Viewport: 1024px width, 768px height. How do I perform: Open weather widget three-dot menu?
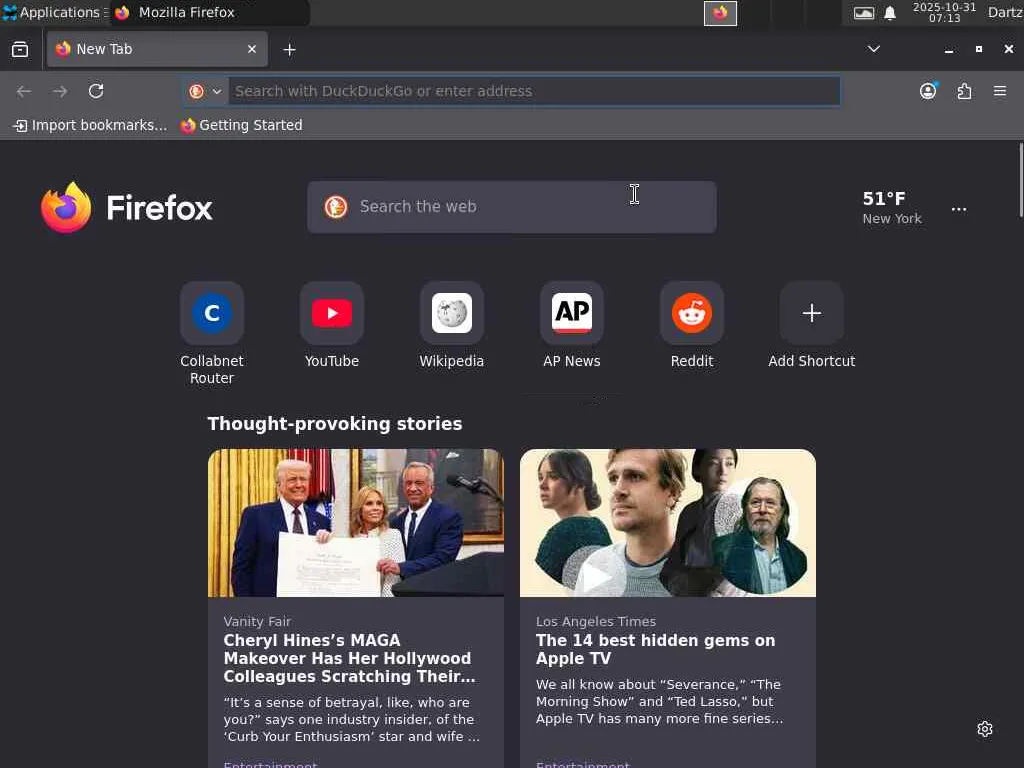pos(959,209)
